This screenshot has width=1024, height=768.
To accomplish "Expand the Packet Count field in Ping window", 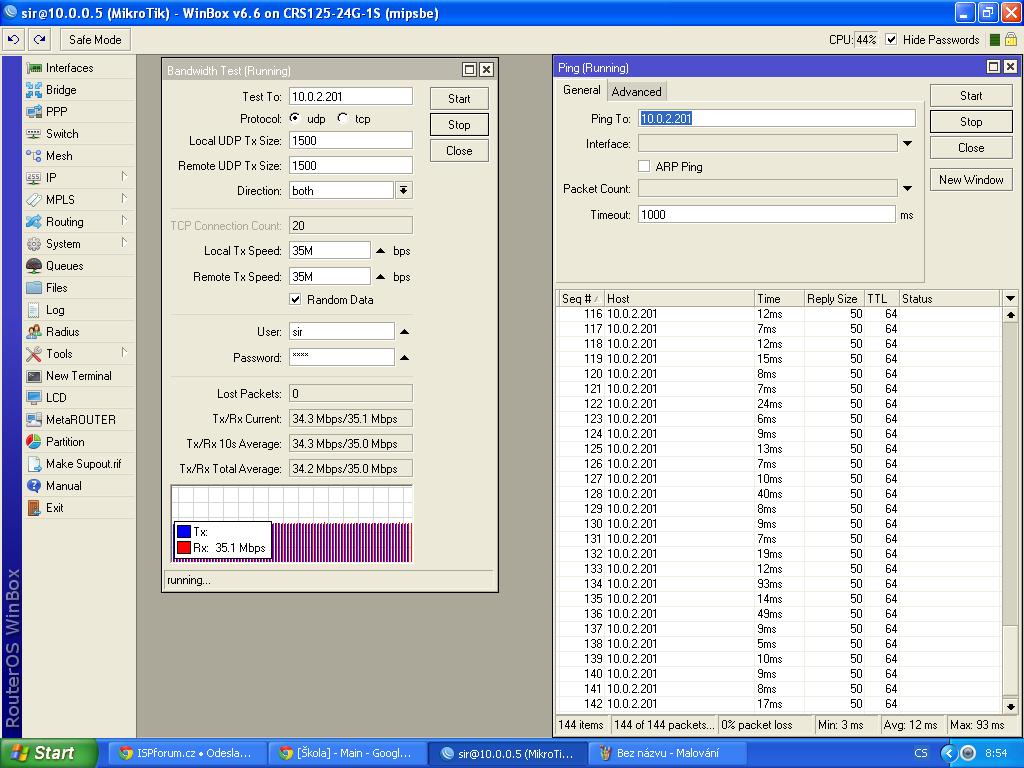I will pyautogui.click(x=908, y=189).
